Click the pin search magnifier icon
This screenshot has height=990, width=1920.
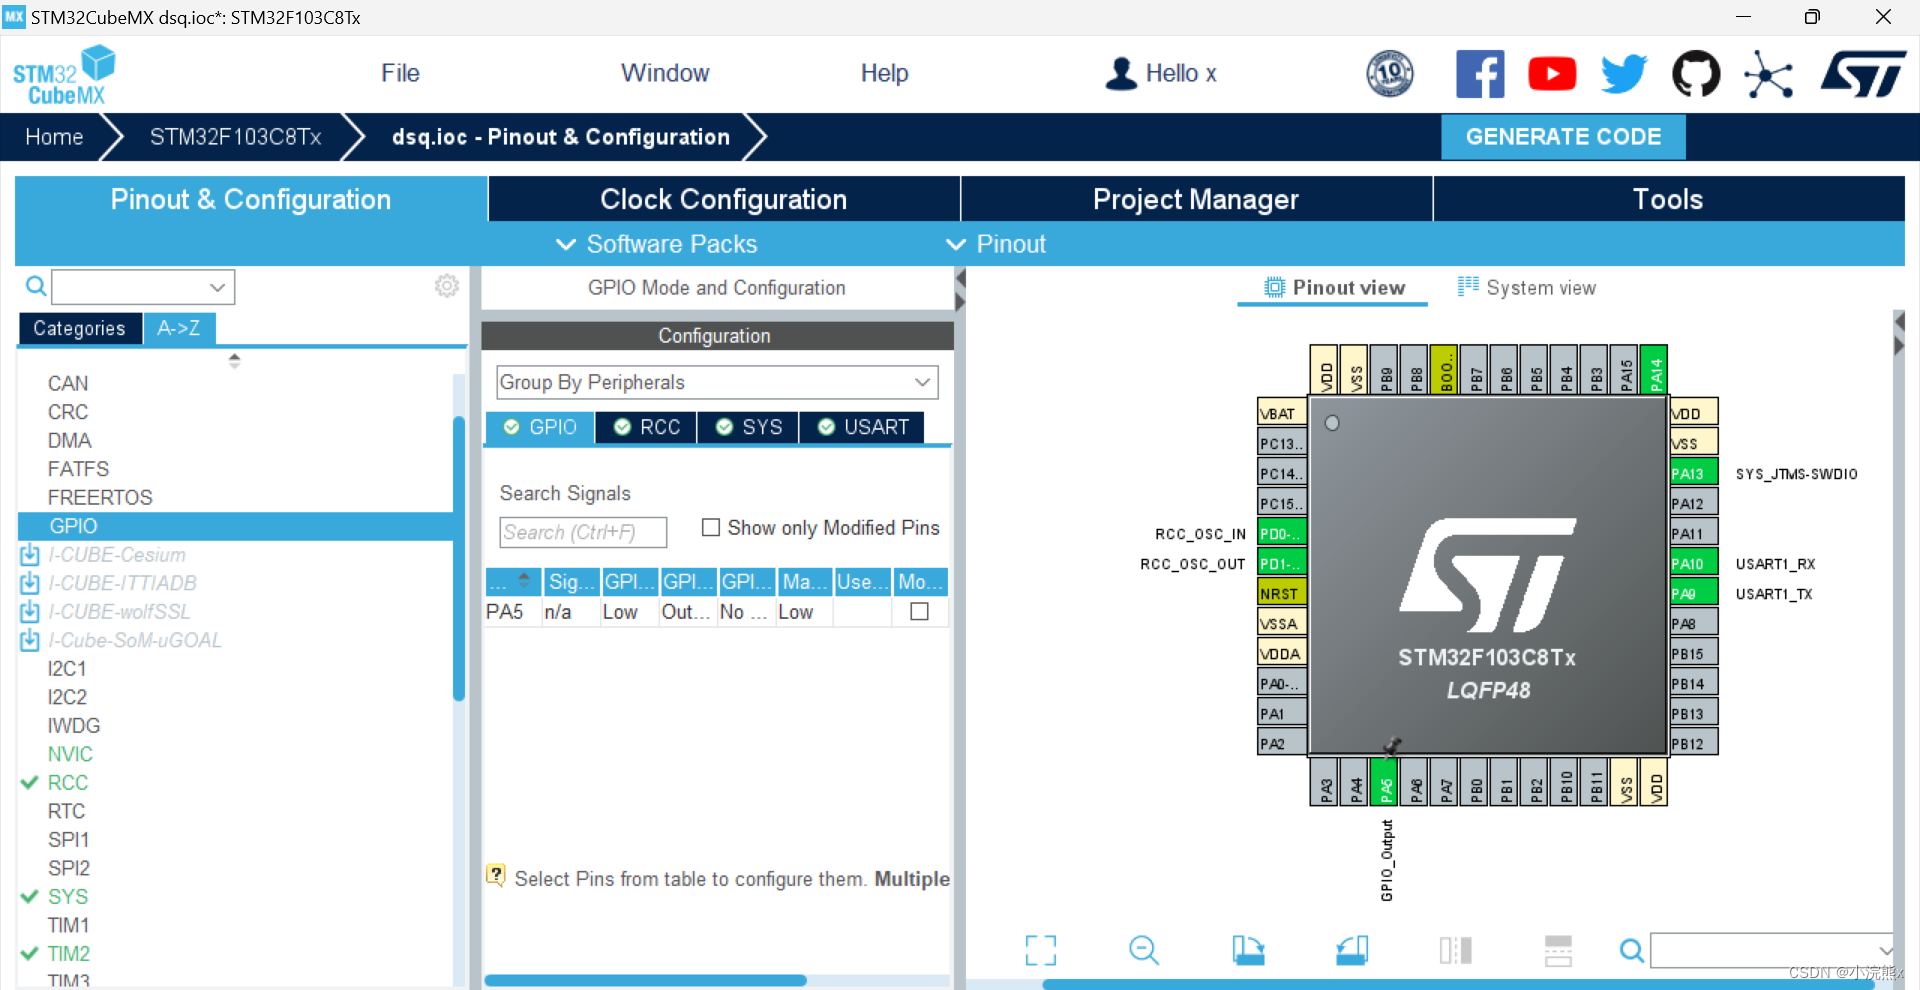(1632, 950)
